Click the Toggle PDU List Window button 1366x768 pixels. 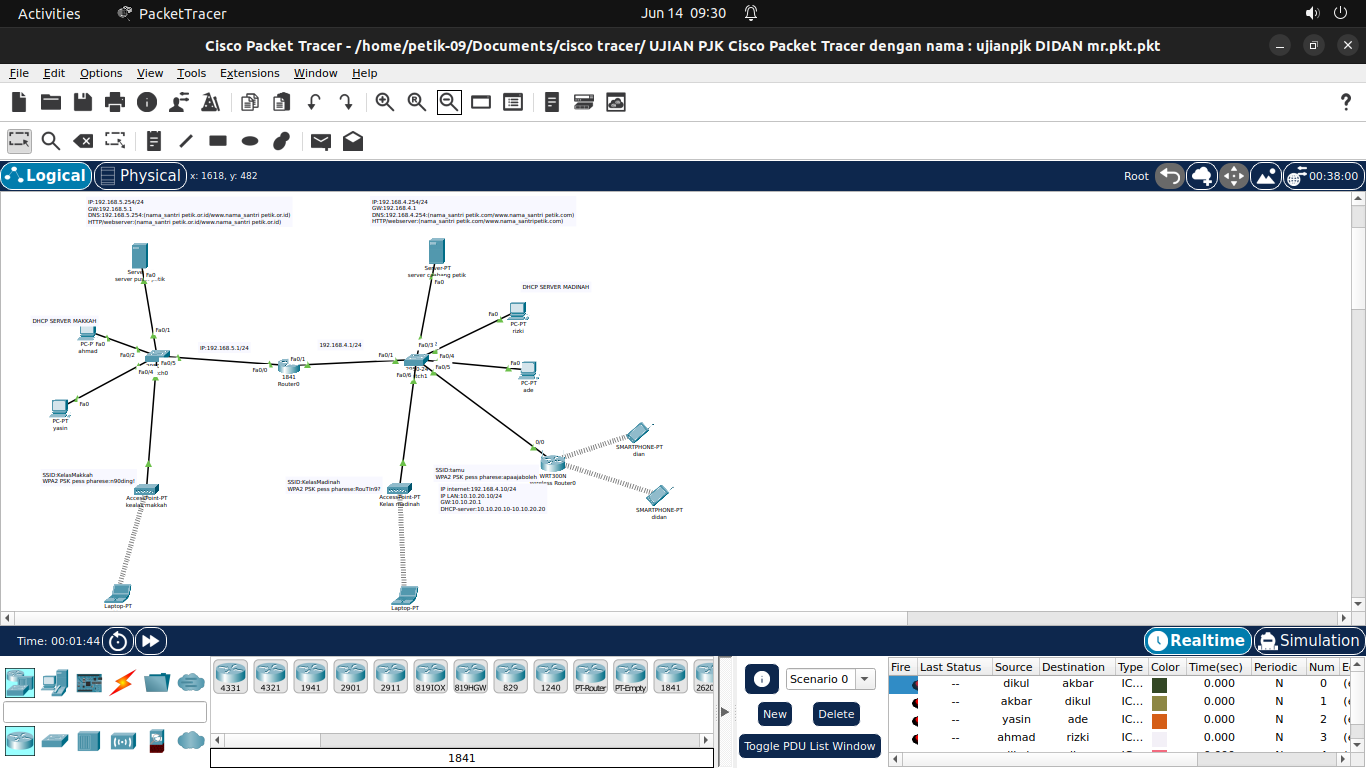coord(809,746)
